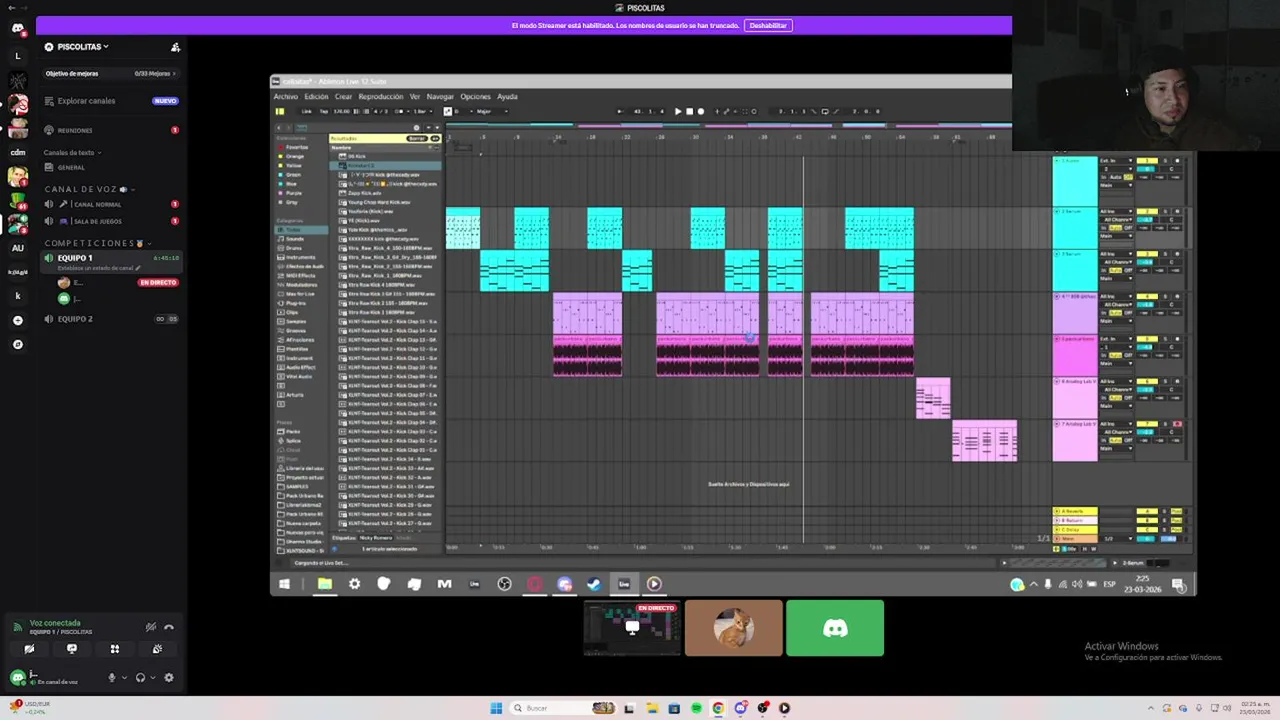This screenshot has width=1280, height=720.
Task: Select the Sounds category in browser
Action: (x=294, y=239)
